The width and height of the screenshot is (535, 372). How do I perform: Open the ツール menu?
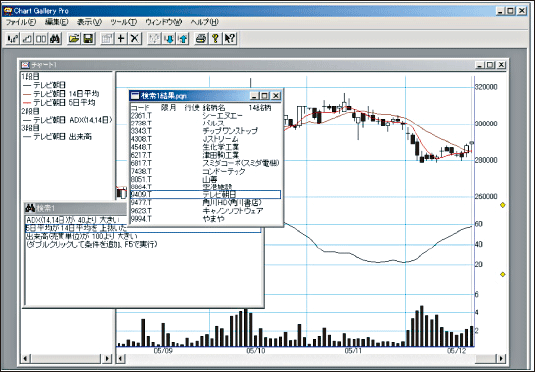click(x=124, y=22)
